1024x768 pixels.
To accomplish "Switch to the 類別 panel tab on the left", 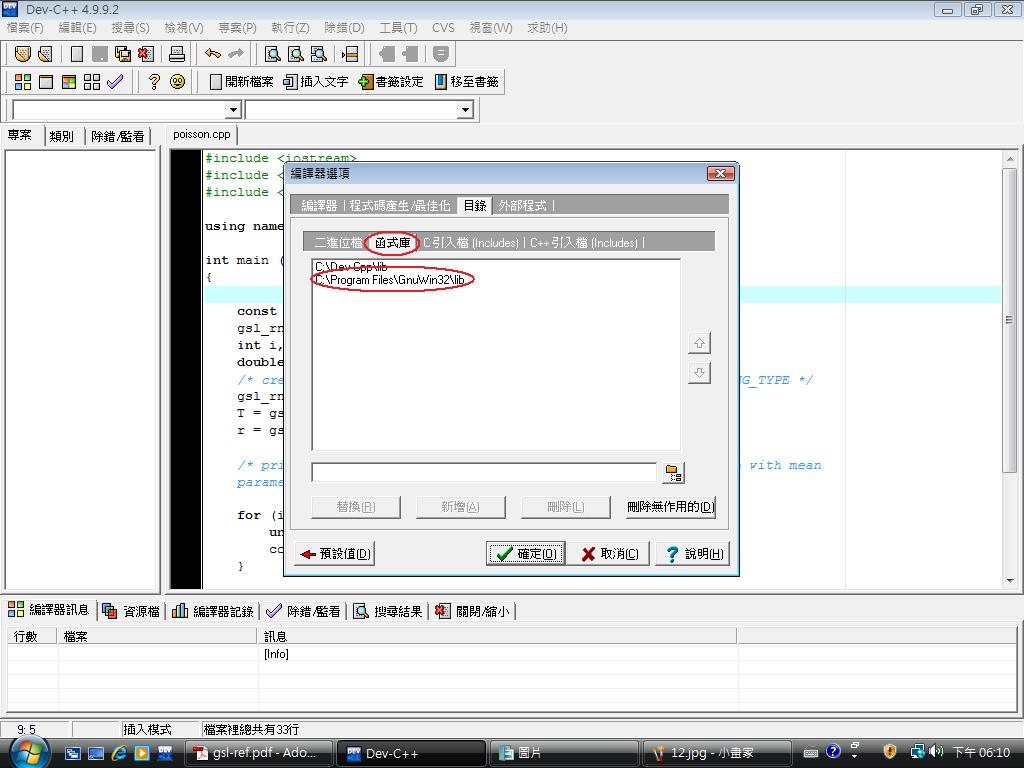I will 61,136.
